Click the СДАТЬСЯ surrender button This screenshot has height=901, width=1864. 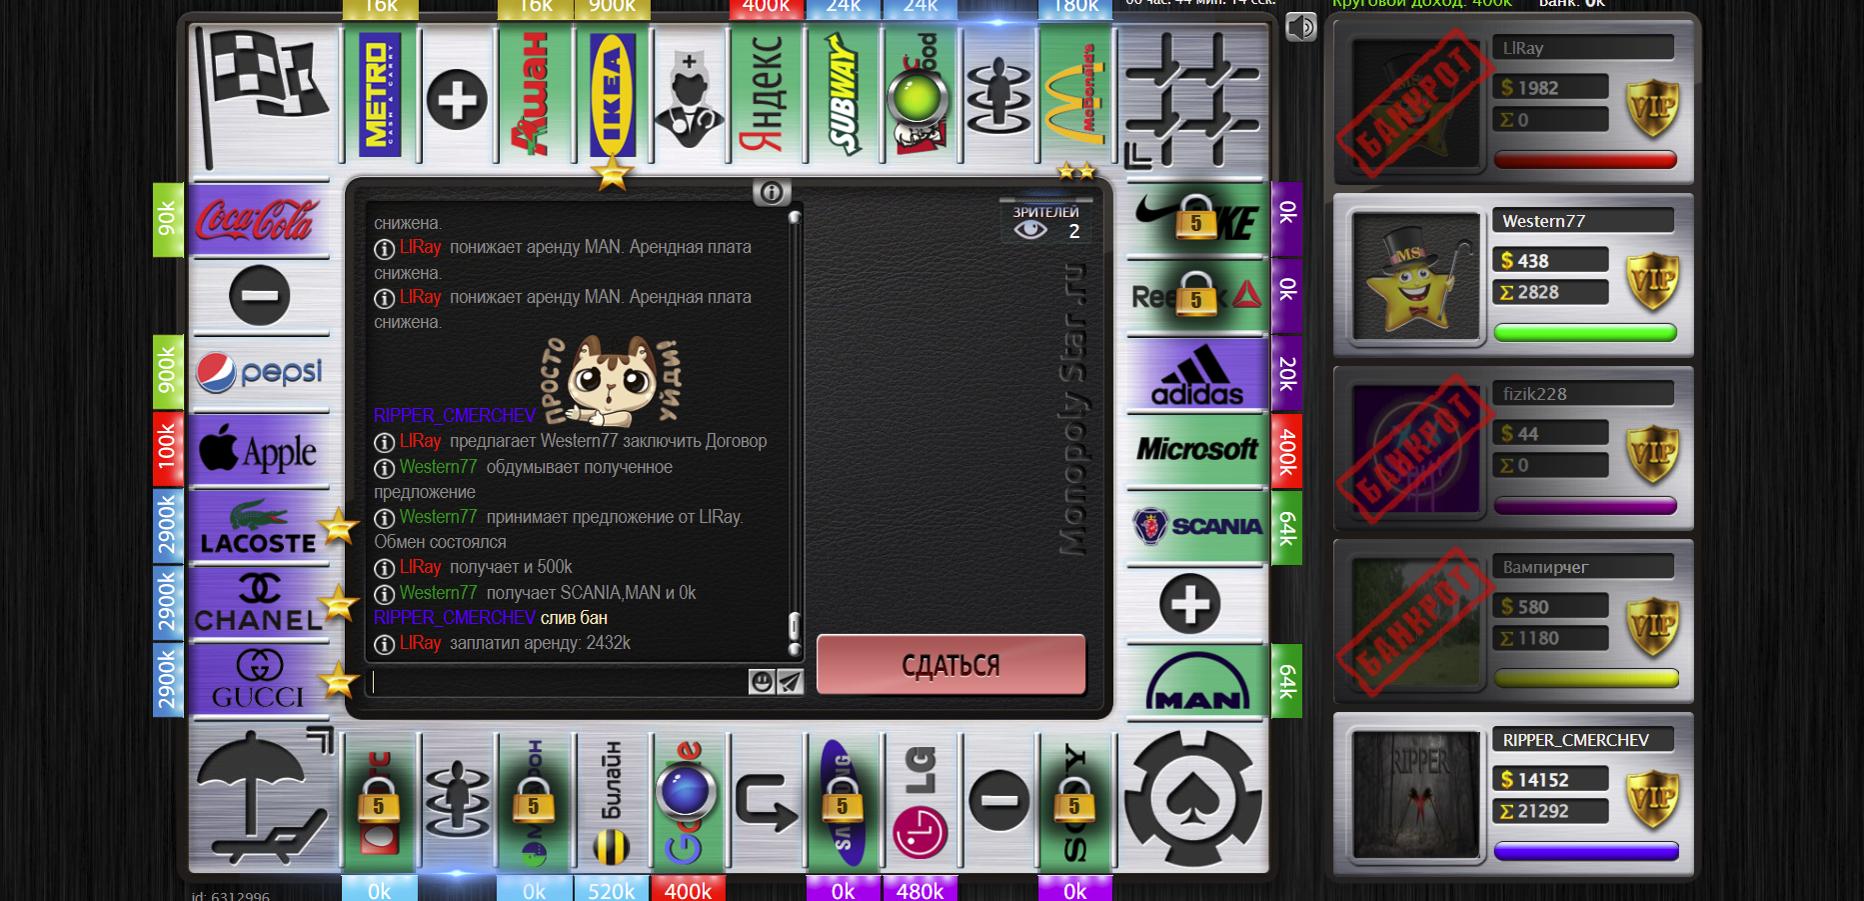pyautogui.click(x=951, y=665)
